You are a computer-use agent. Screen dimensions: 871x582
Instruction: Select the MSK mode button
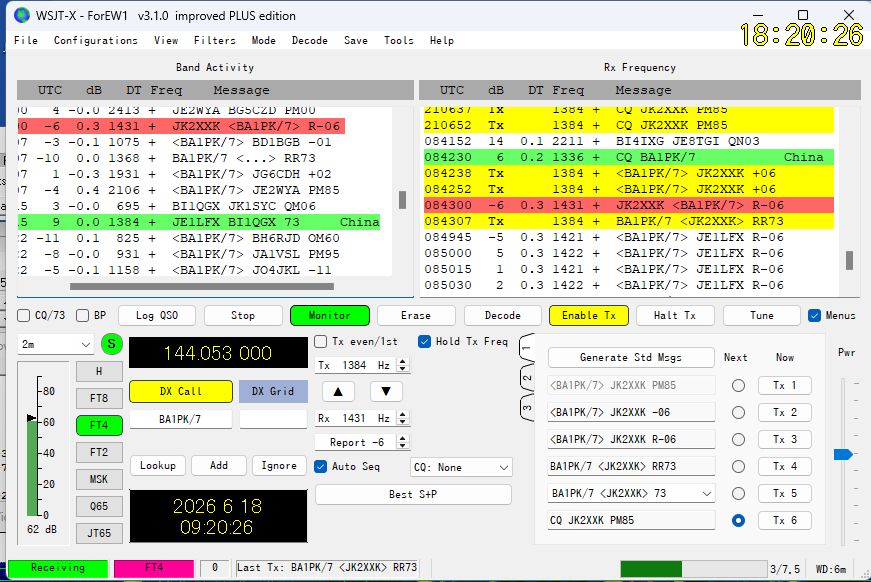[99, 479]
